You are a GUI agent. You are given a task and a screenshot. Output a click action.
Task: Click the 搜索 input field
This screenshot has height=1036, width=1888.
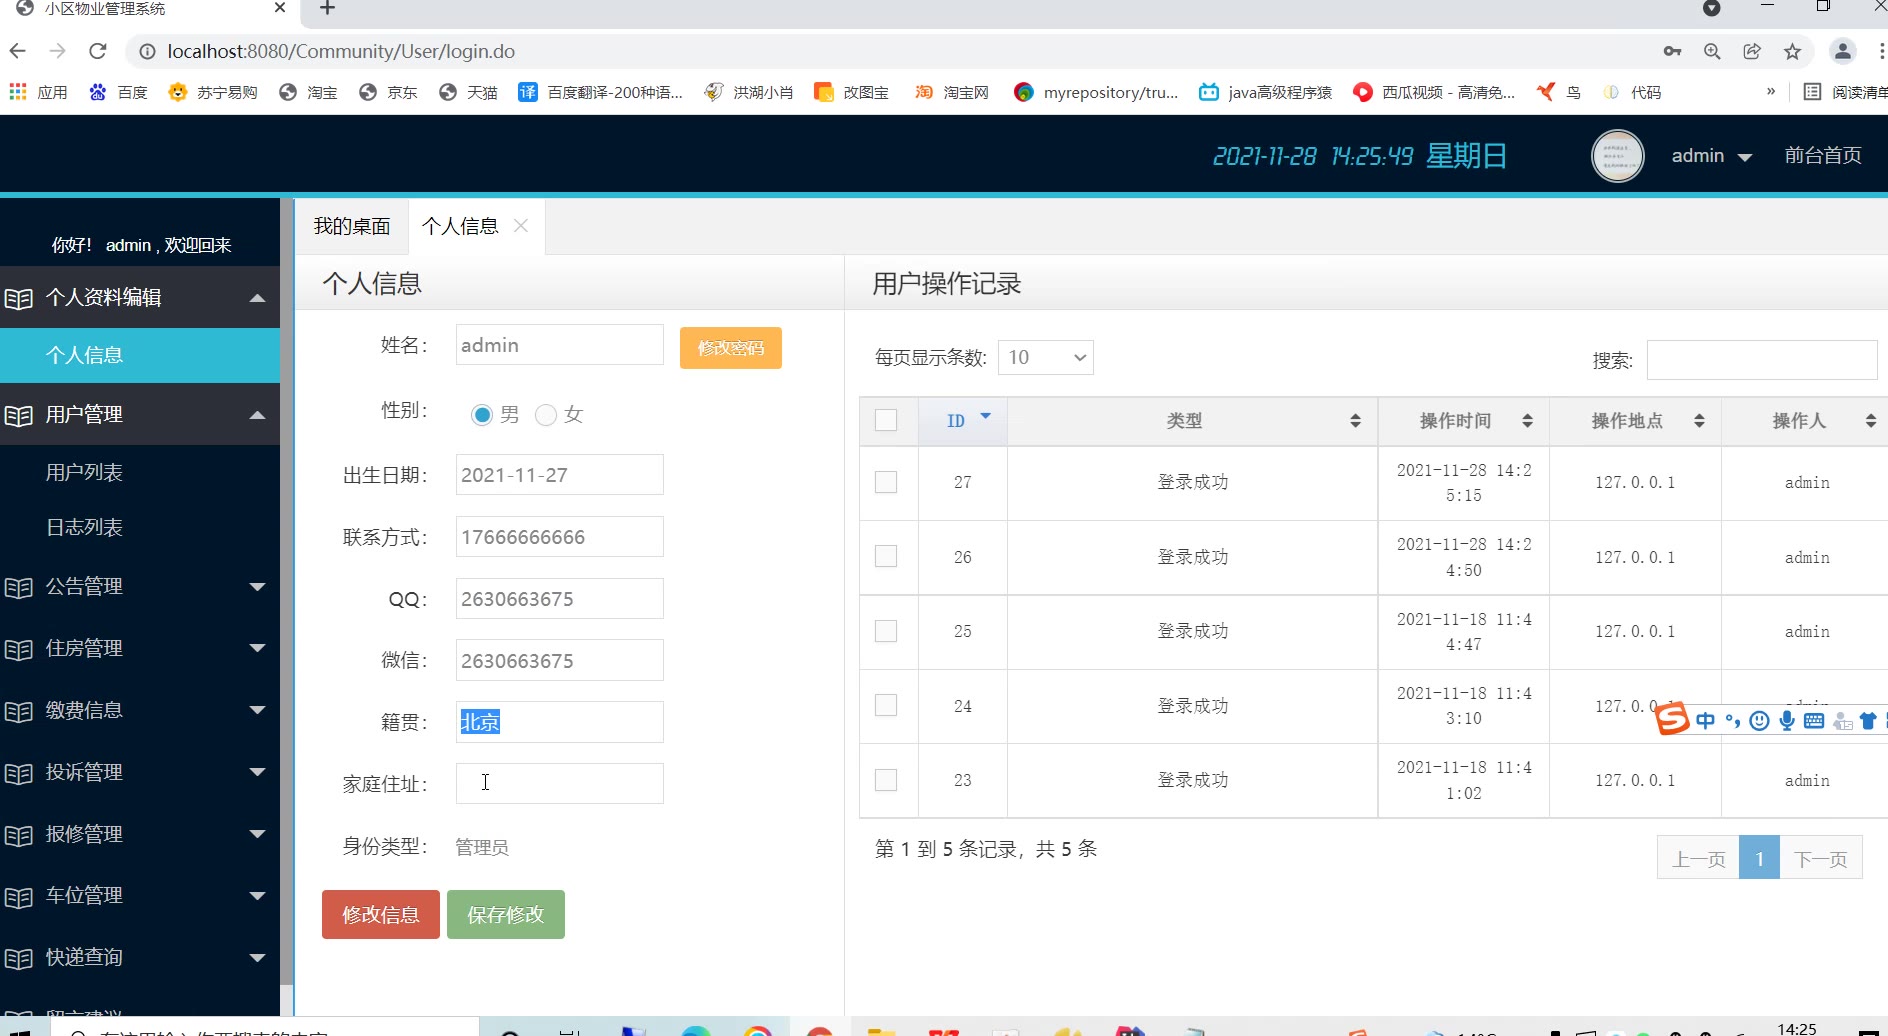[1761, 360]
